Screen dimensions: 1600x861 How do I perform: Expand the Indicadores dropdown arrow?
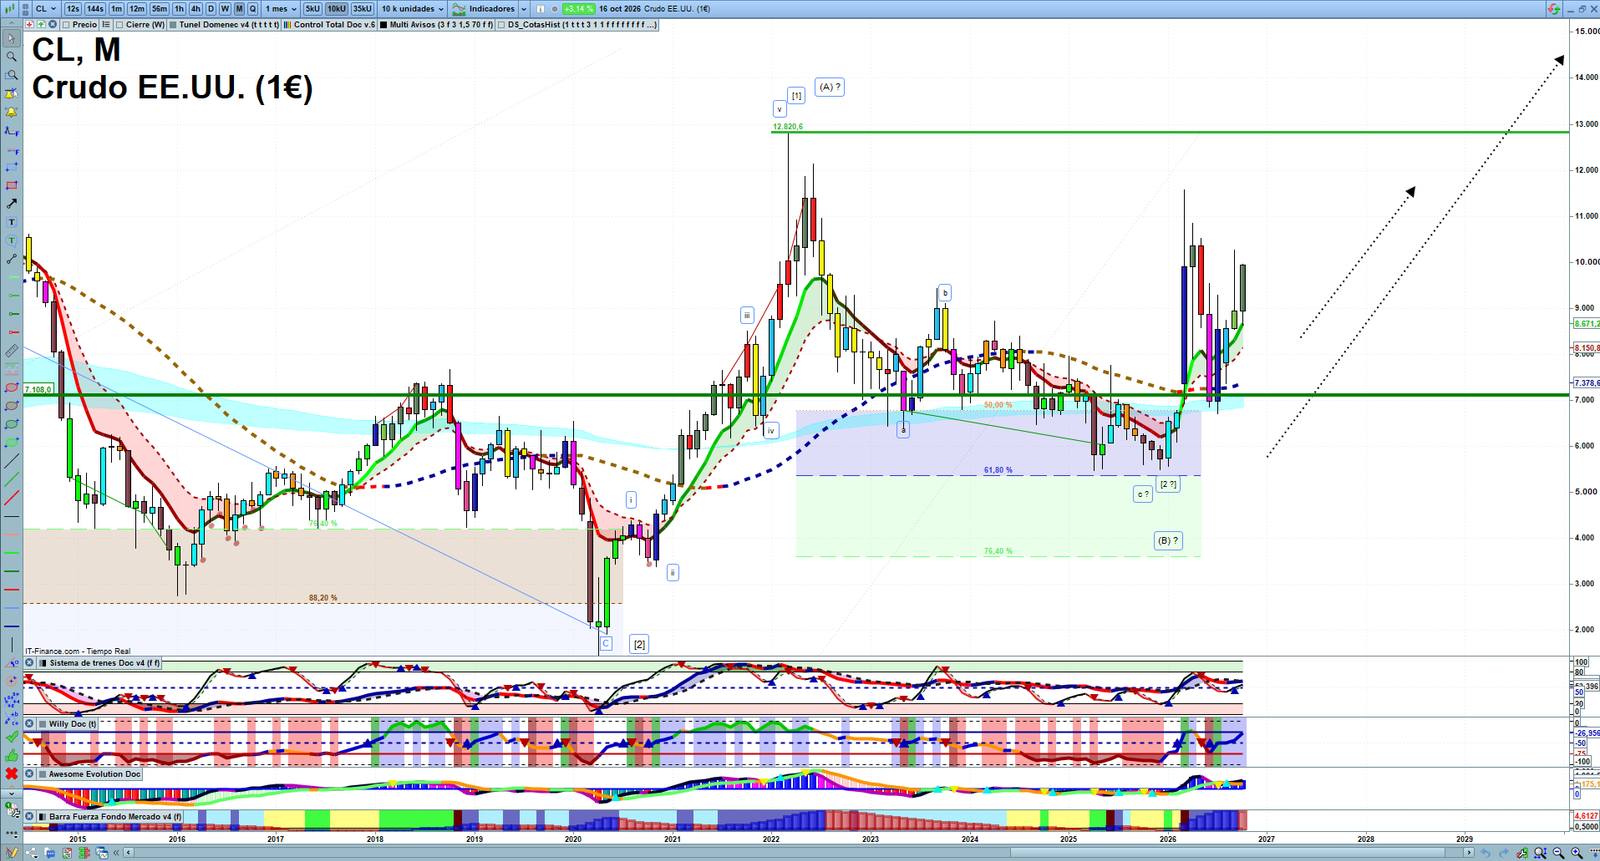pyautogui.click(x=523, y=8)
